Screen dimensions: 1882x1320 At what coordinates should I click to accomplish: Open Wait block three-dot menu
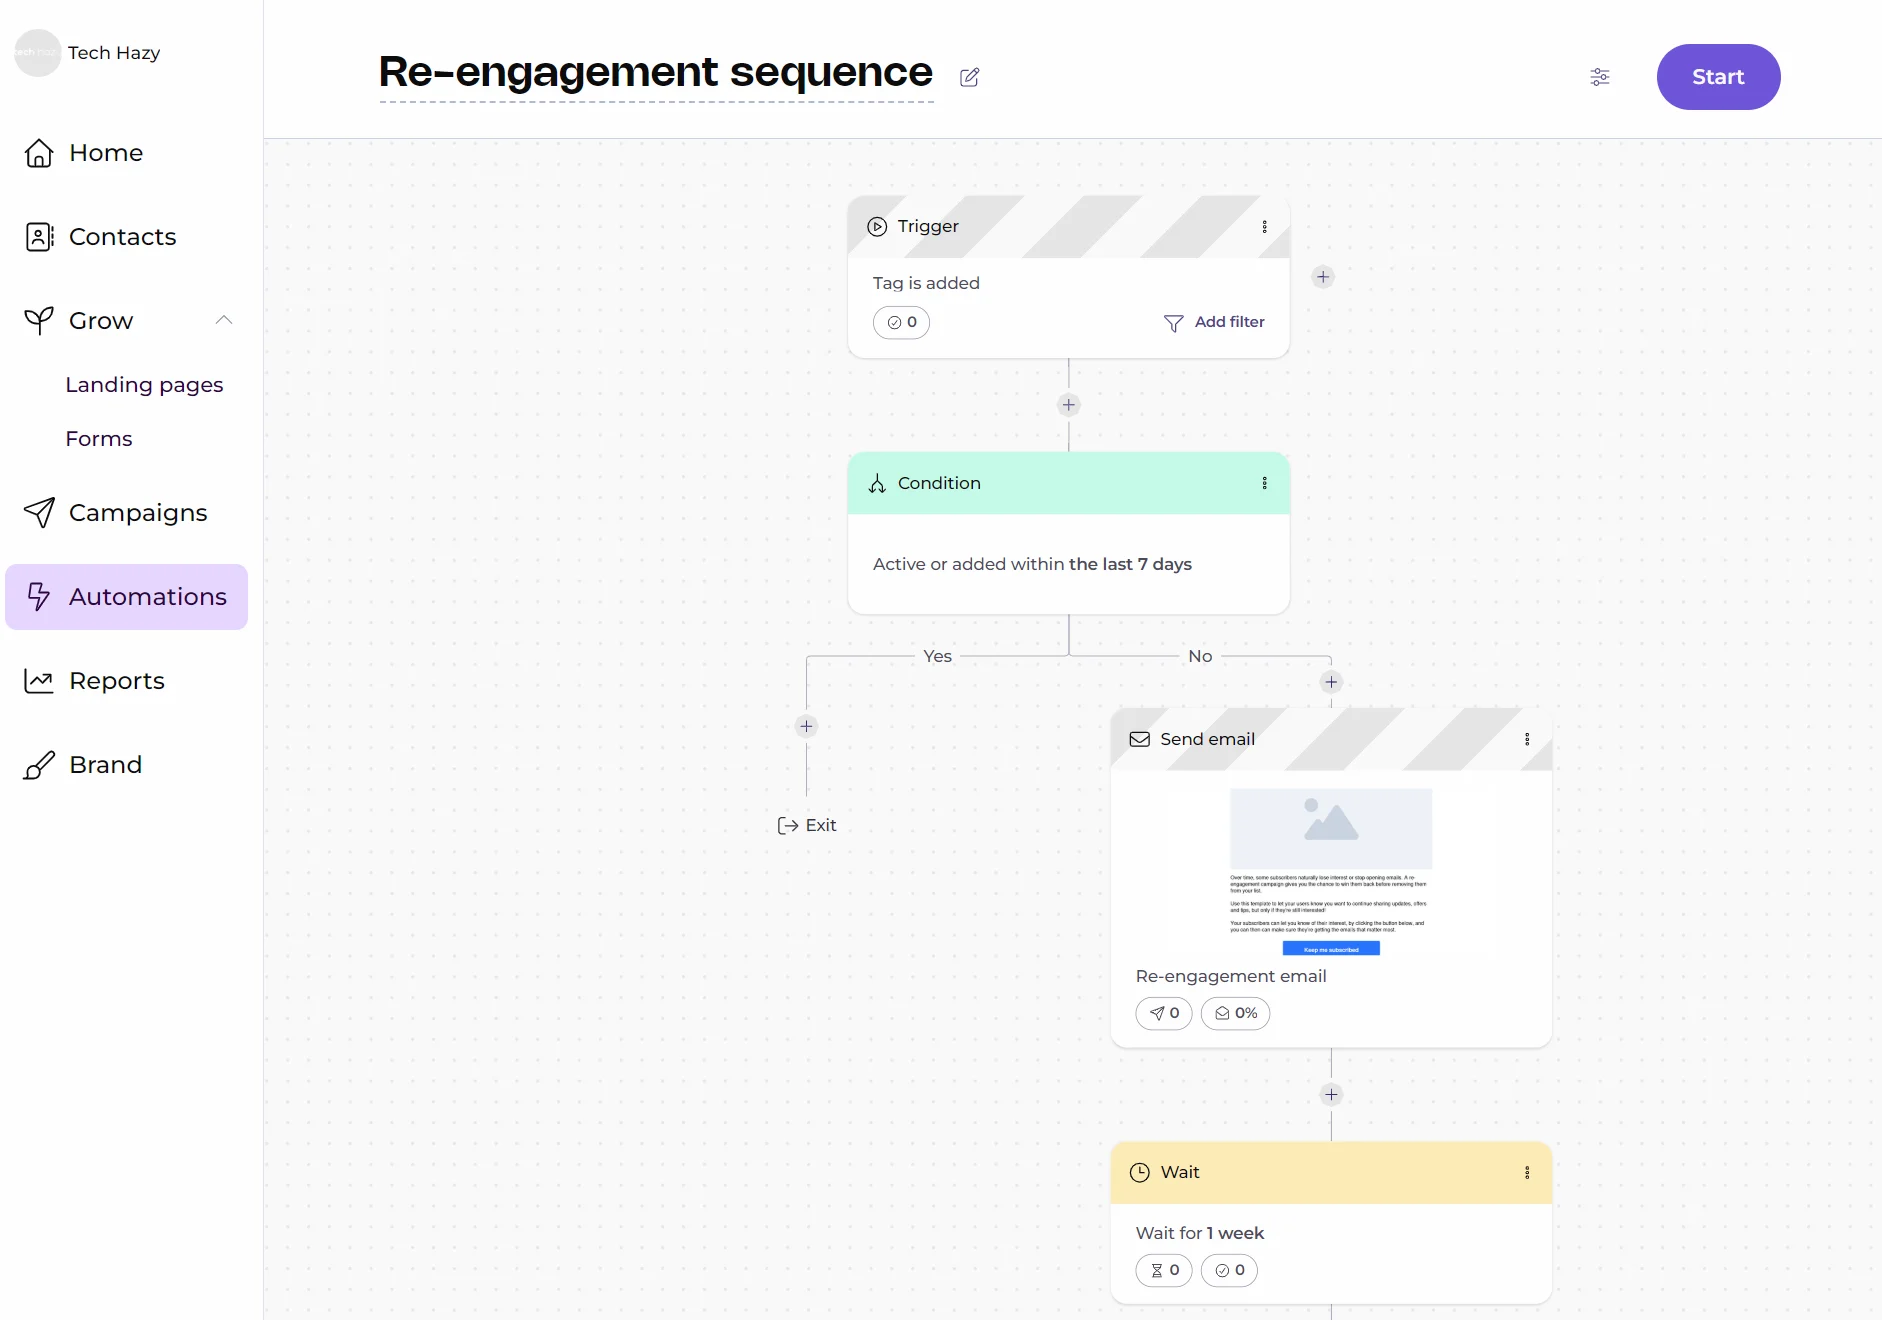pos(1527,1172)
